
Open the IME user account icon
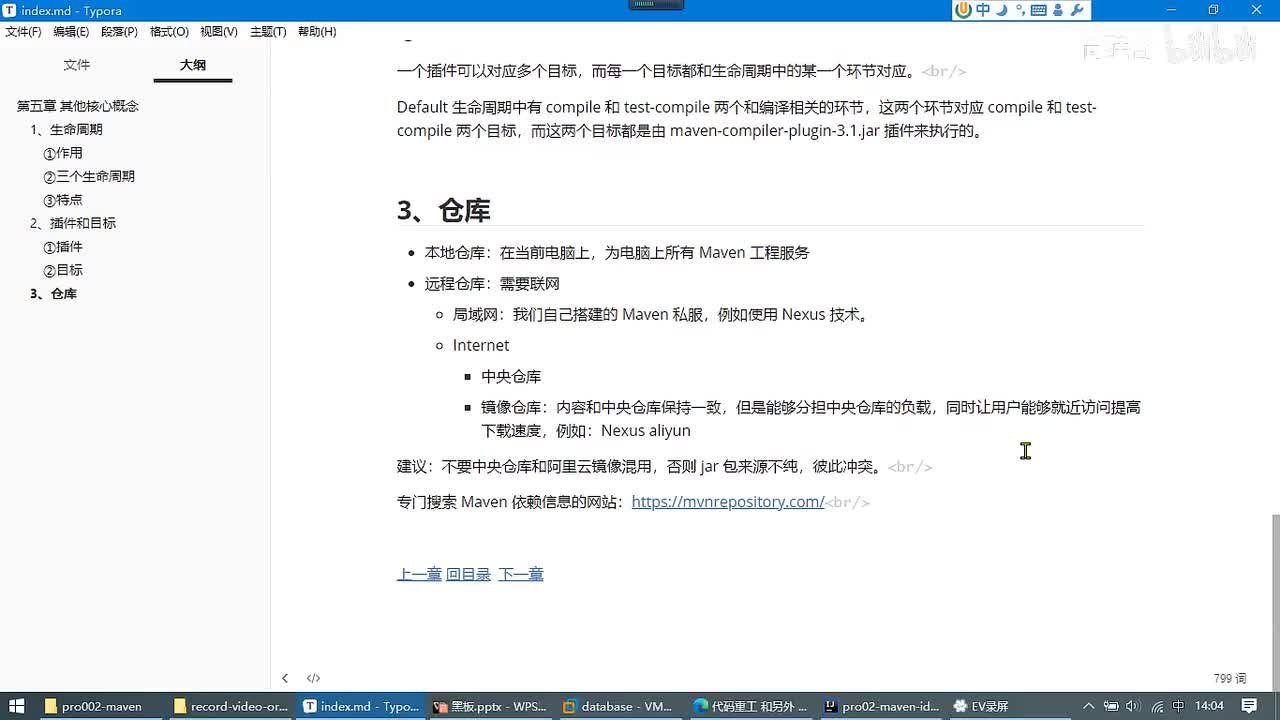(x=1058, y=10)
